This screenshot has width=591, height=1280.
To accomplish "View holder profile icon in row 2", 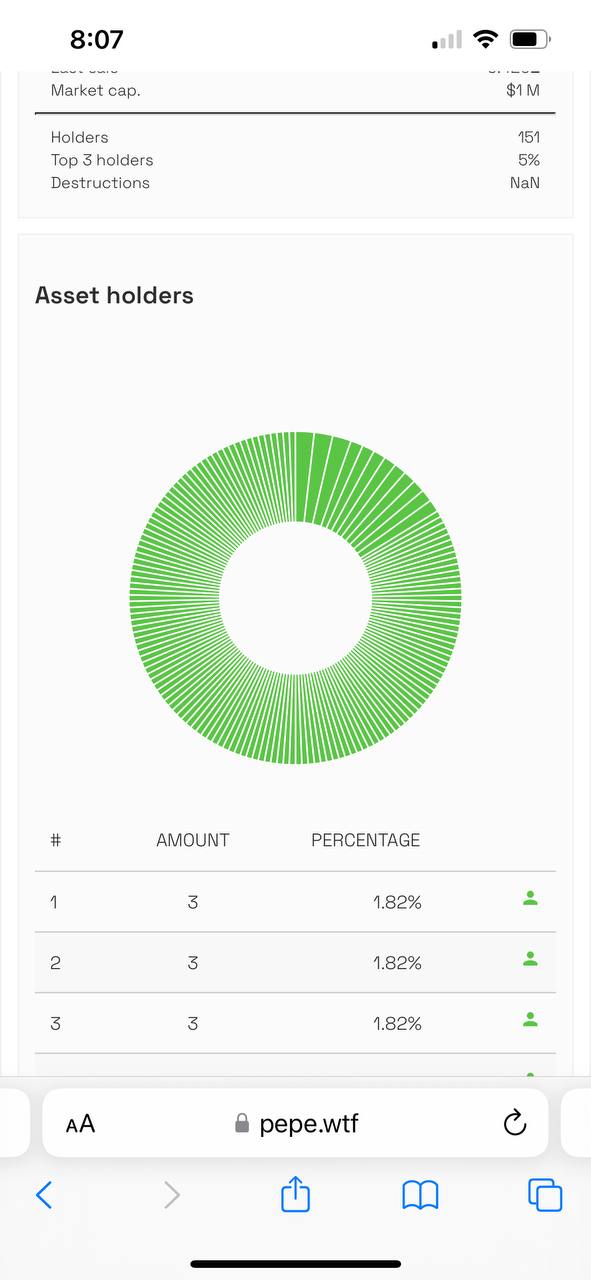I will coord(531,959).
